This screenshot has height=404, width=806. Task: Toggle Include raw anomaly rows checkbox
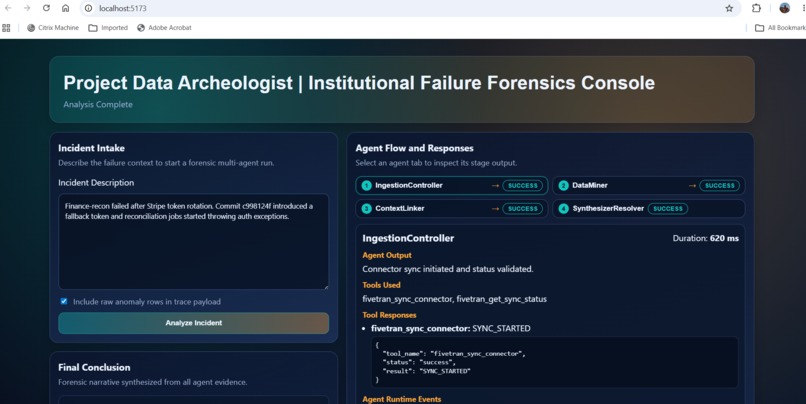point(64,301)
